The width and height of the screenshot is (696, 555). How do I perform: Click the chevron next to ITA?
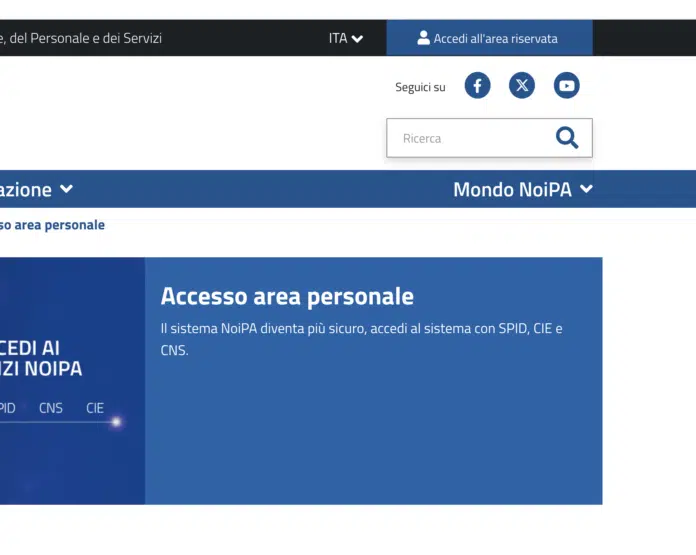click(358, 39)
